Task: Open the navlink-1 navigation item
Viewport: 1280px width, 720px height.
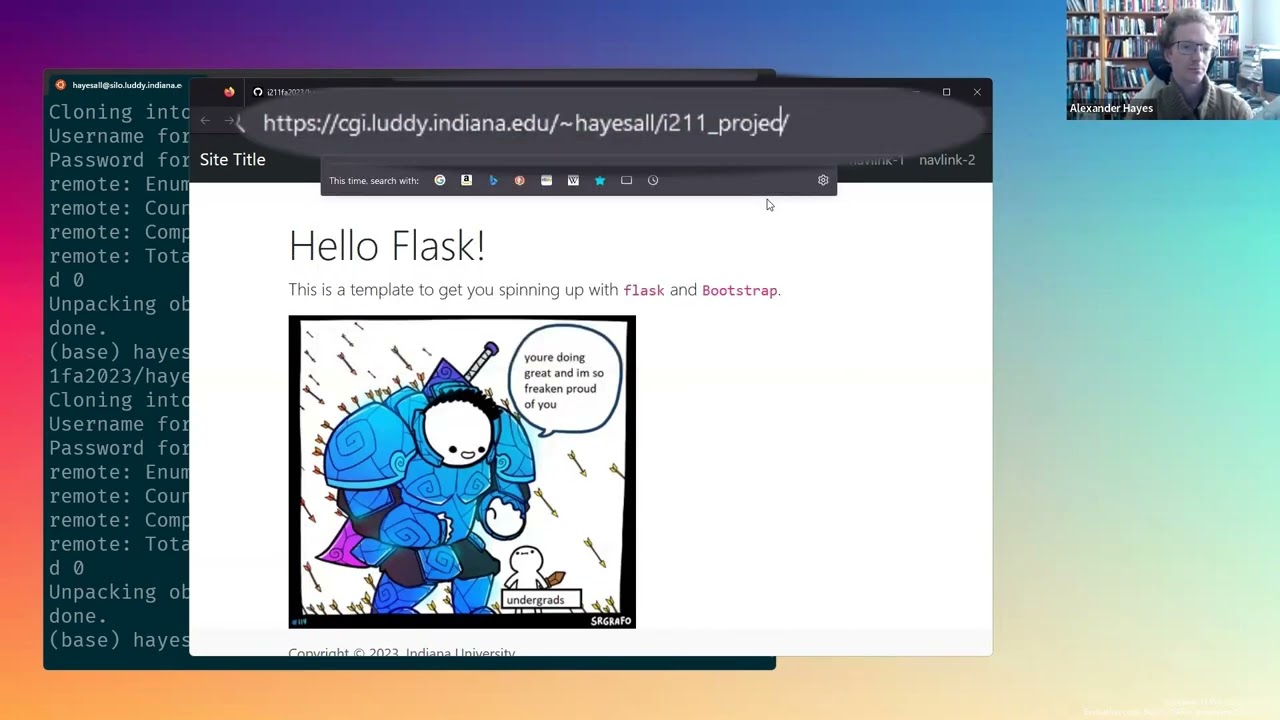Action: click(x=876, y=160)
